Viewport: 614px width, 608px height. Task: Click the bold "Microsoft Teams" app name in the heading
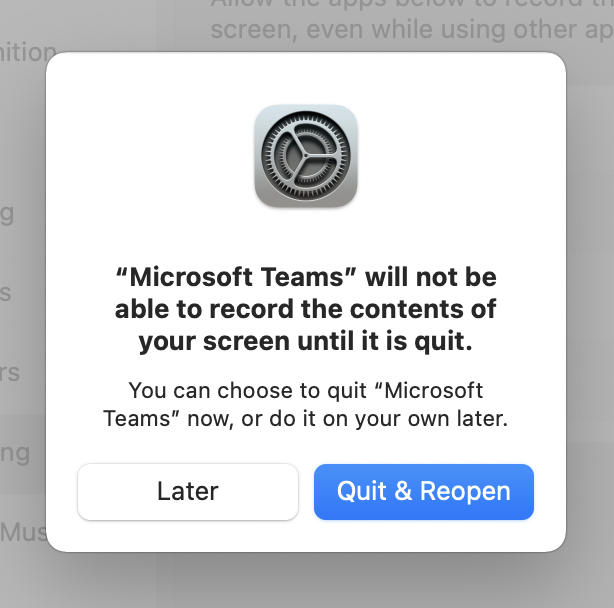tap(236, 277)
